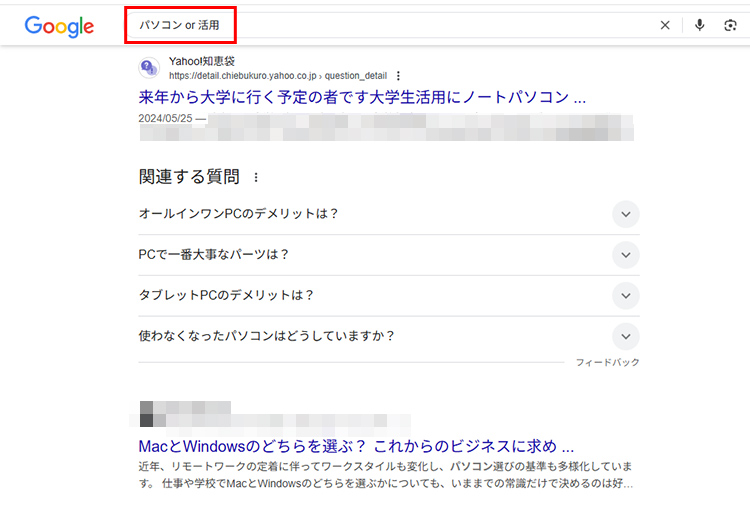Image resolution: width=750 pixels, height=510 pixels.
Task: Click the blurred favicon of second result
Action: [147, 414]
